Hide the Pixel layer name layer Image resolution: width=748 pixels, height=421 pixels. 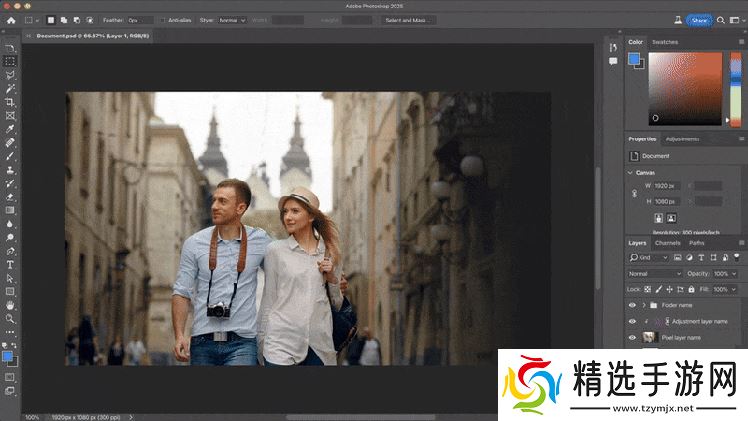click(x=632, y=338)
